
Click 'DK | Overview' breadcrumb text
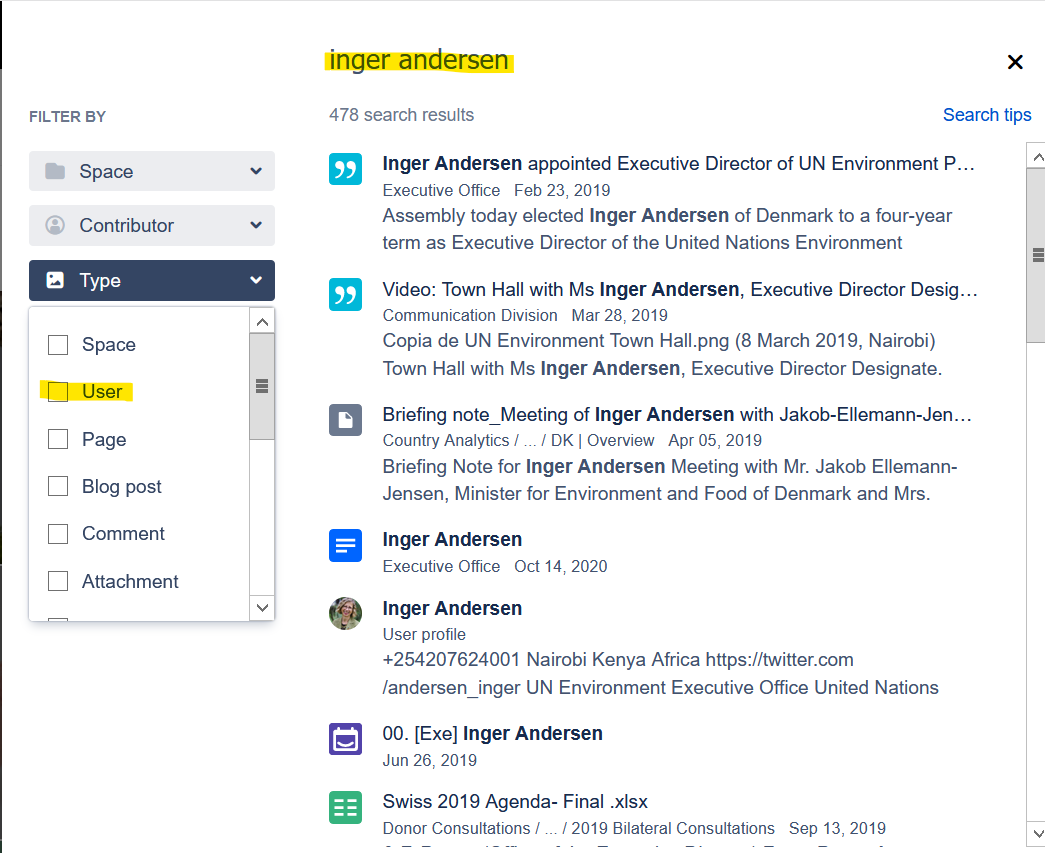point(602,440)
